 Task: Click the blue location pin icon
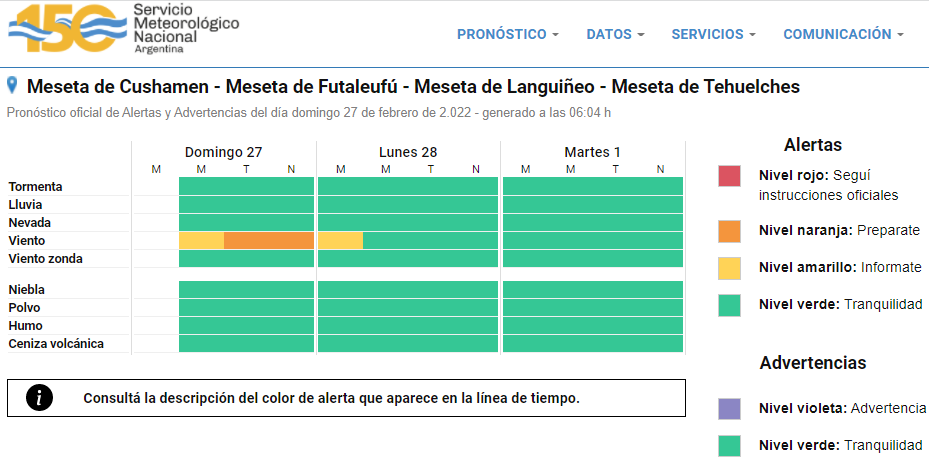pos(12,85)
